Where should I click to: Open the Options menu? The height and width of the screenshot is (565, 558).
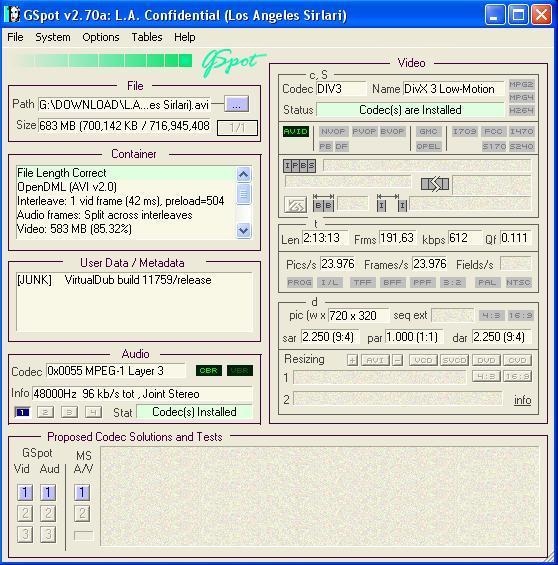tap(101, 37)
